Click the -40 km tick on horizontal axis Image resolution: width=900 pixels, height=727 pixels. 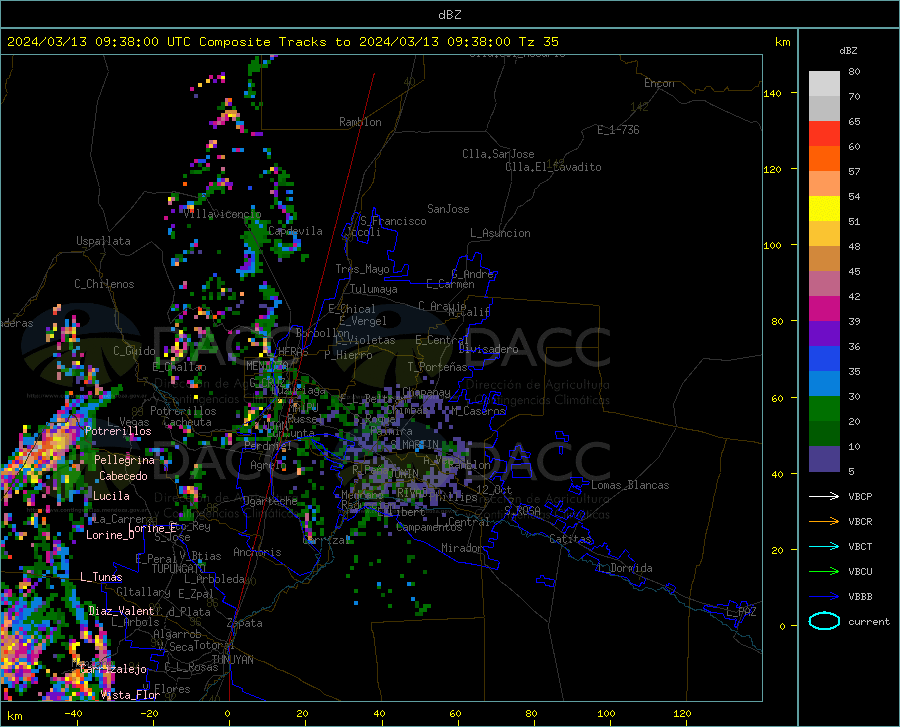pyautogui.click(x=73, y=714)
